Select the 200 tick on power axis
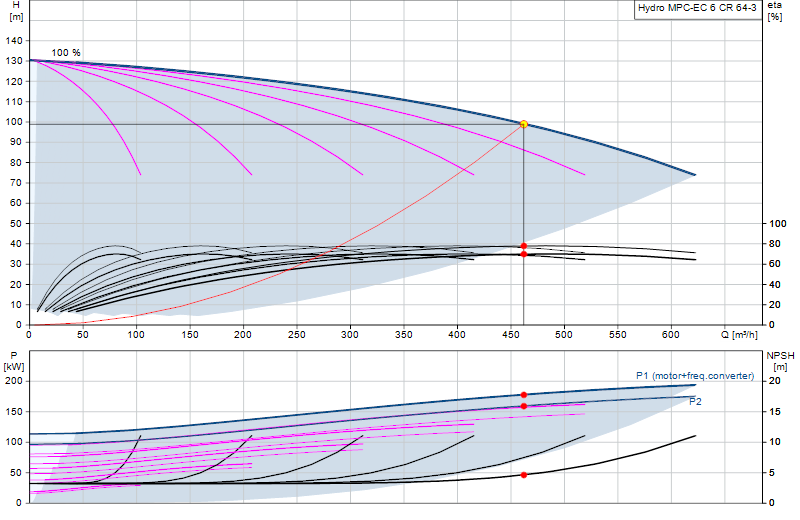Screen dimensions: 800x520 tap(14, 381)
